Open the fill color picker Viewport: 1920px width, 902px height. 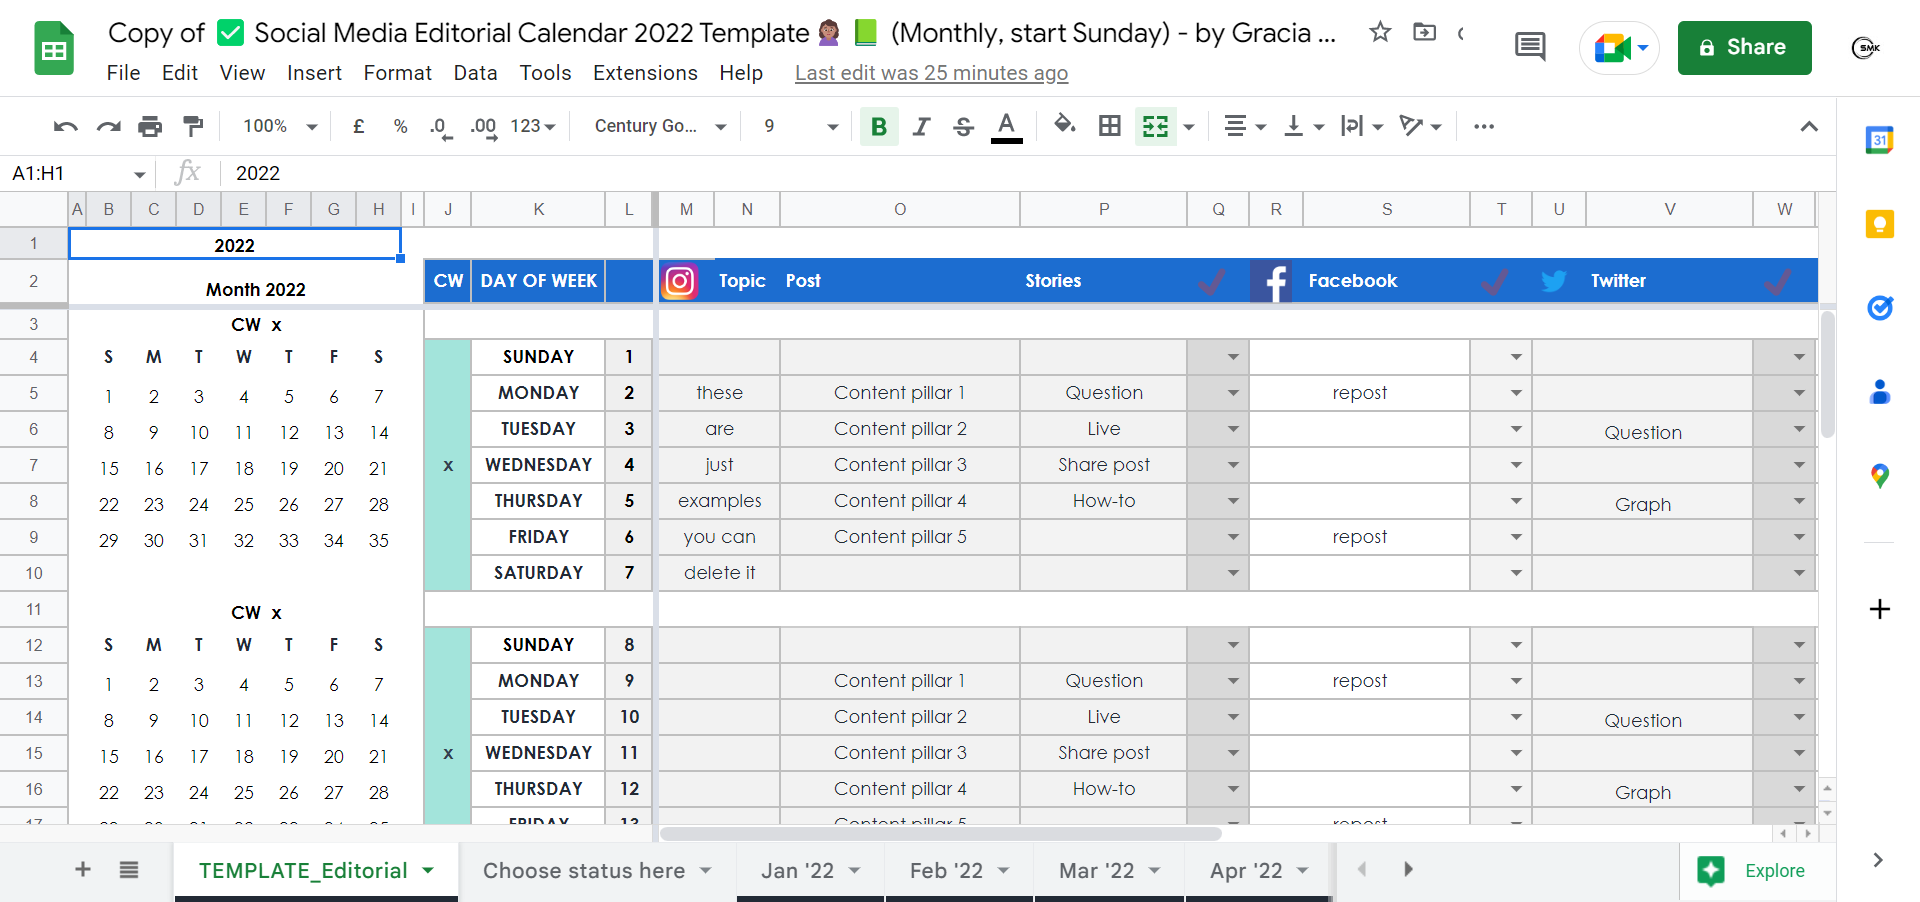click(x=1065, y=125)
